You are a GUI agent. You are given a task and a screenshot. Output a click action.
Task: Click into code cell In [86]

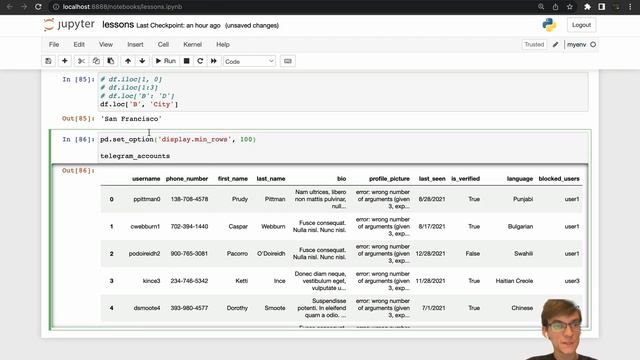pyautogui.click(x=343, y=147)
